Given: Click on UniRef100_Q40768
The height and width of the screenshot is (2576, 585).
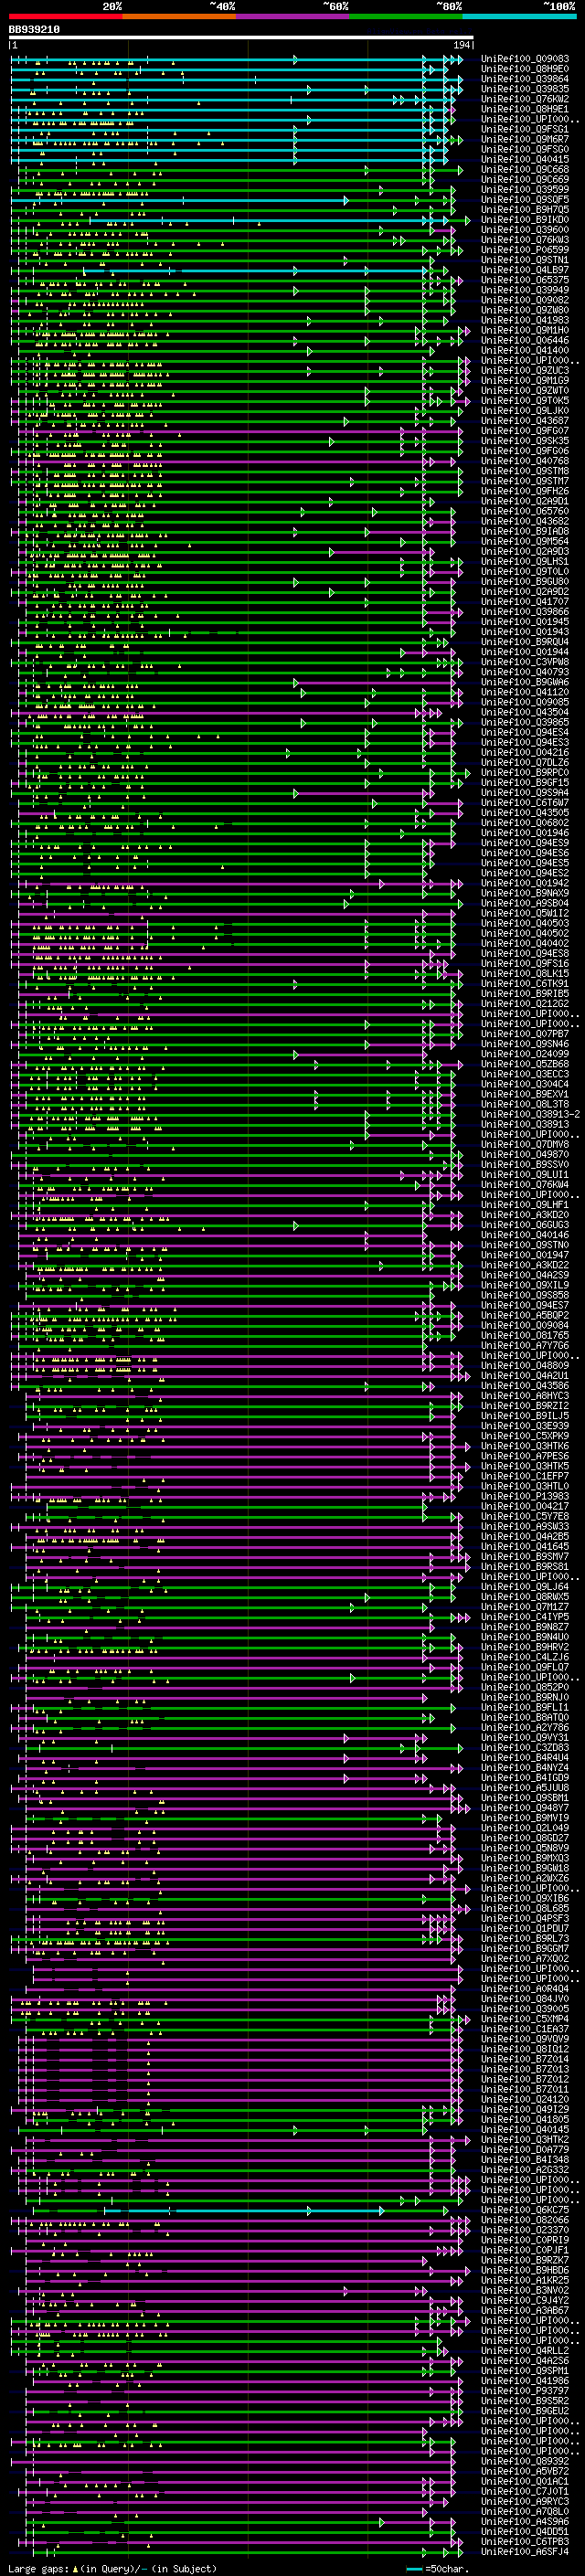Looking at the screenshot, I should [x=525, y=461].
